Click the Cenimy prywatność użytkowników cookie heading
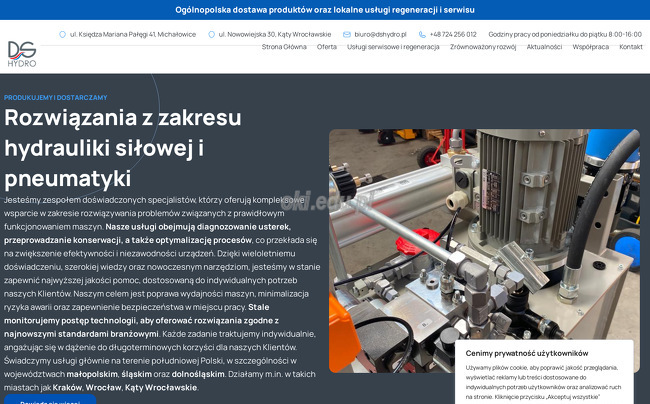Screen dimensions: 650x404 click(x=527, y=353)
